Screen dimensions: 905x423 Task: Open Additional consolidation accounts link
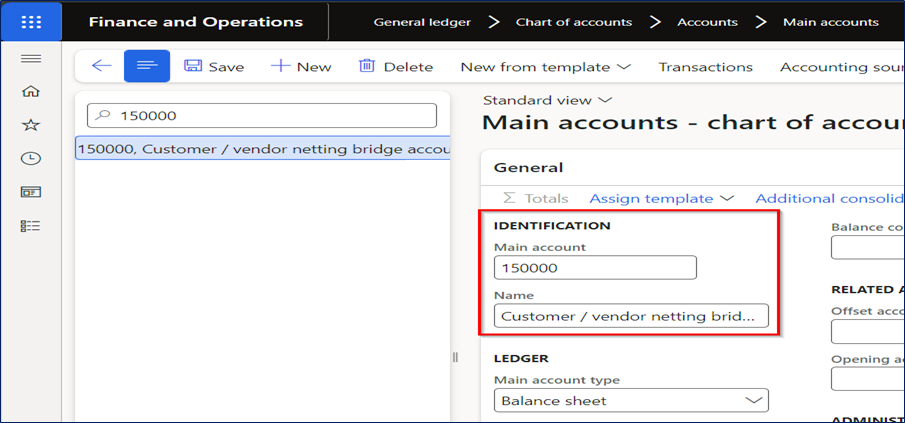point(830,199)
